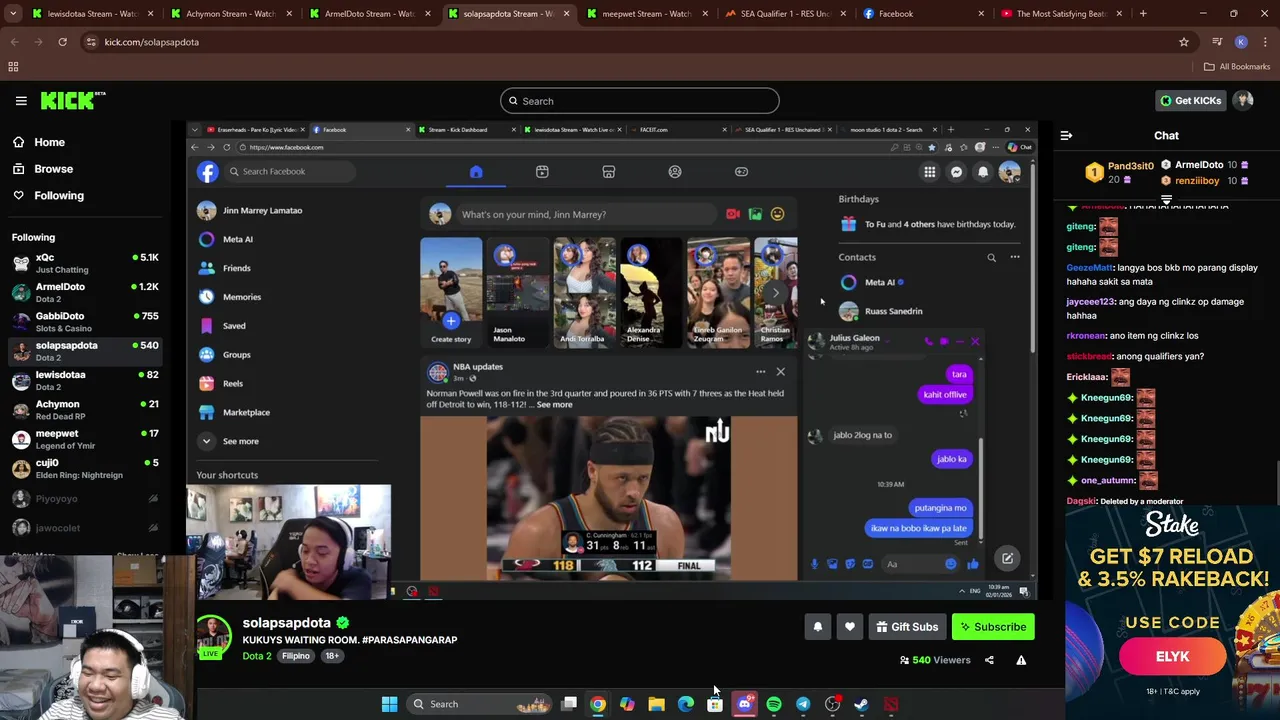Viewport: 1280px width, 720px height.
Task: Open Achymon channel in sidebar
Action: tap(85, 410)
